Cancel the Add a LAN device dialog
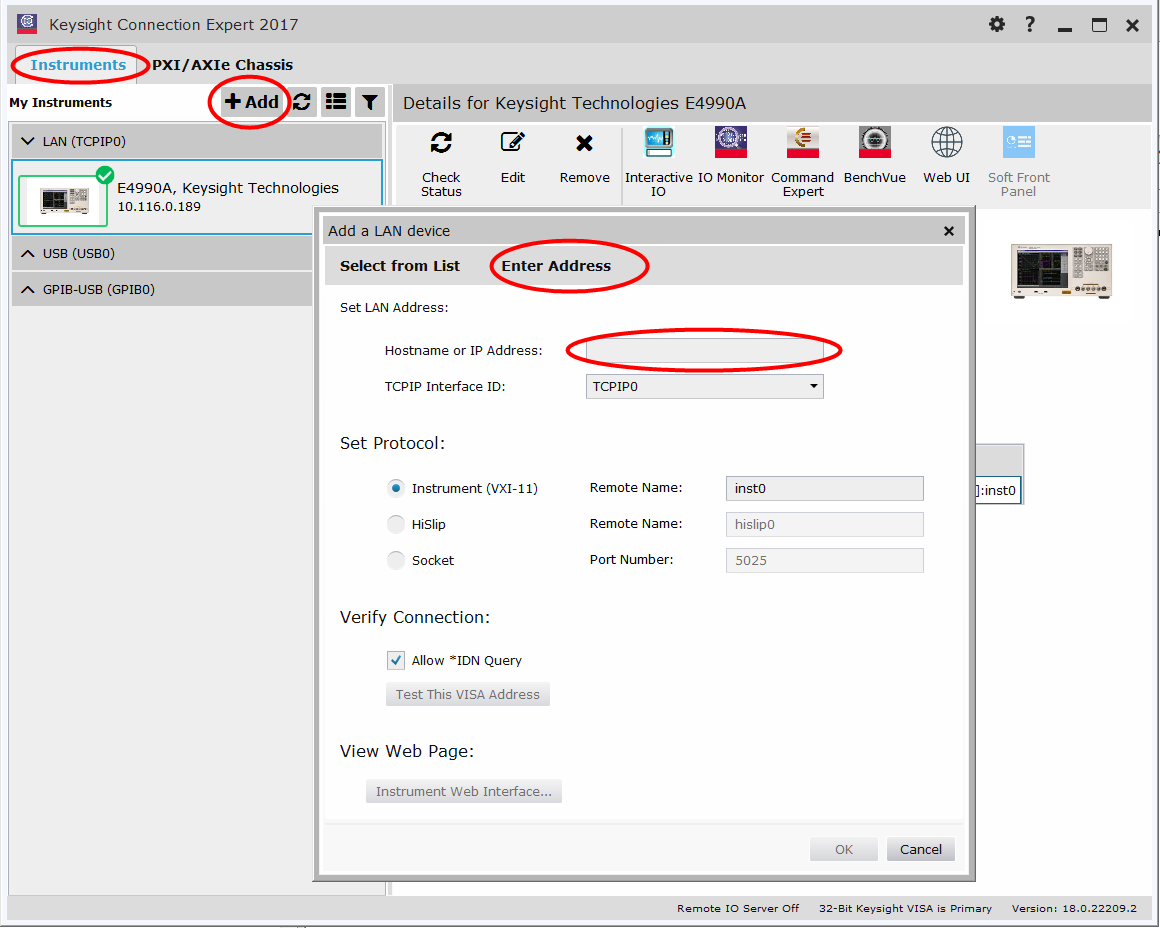Viewport: 1160px width, 928px height. (921, 850)
